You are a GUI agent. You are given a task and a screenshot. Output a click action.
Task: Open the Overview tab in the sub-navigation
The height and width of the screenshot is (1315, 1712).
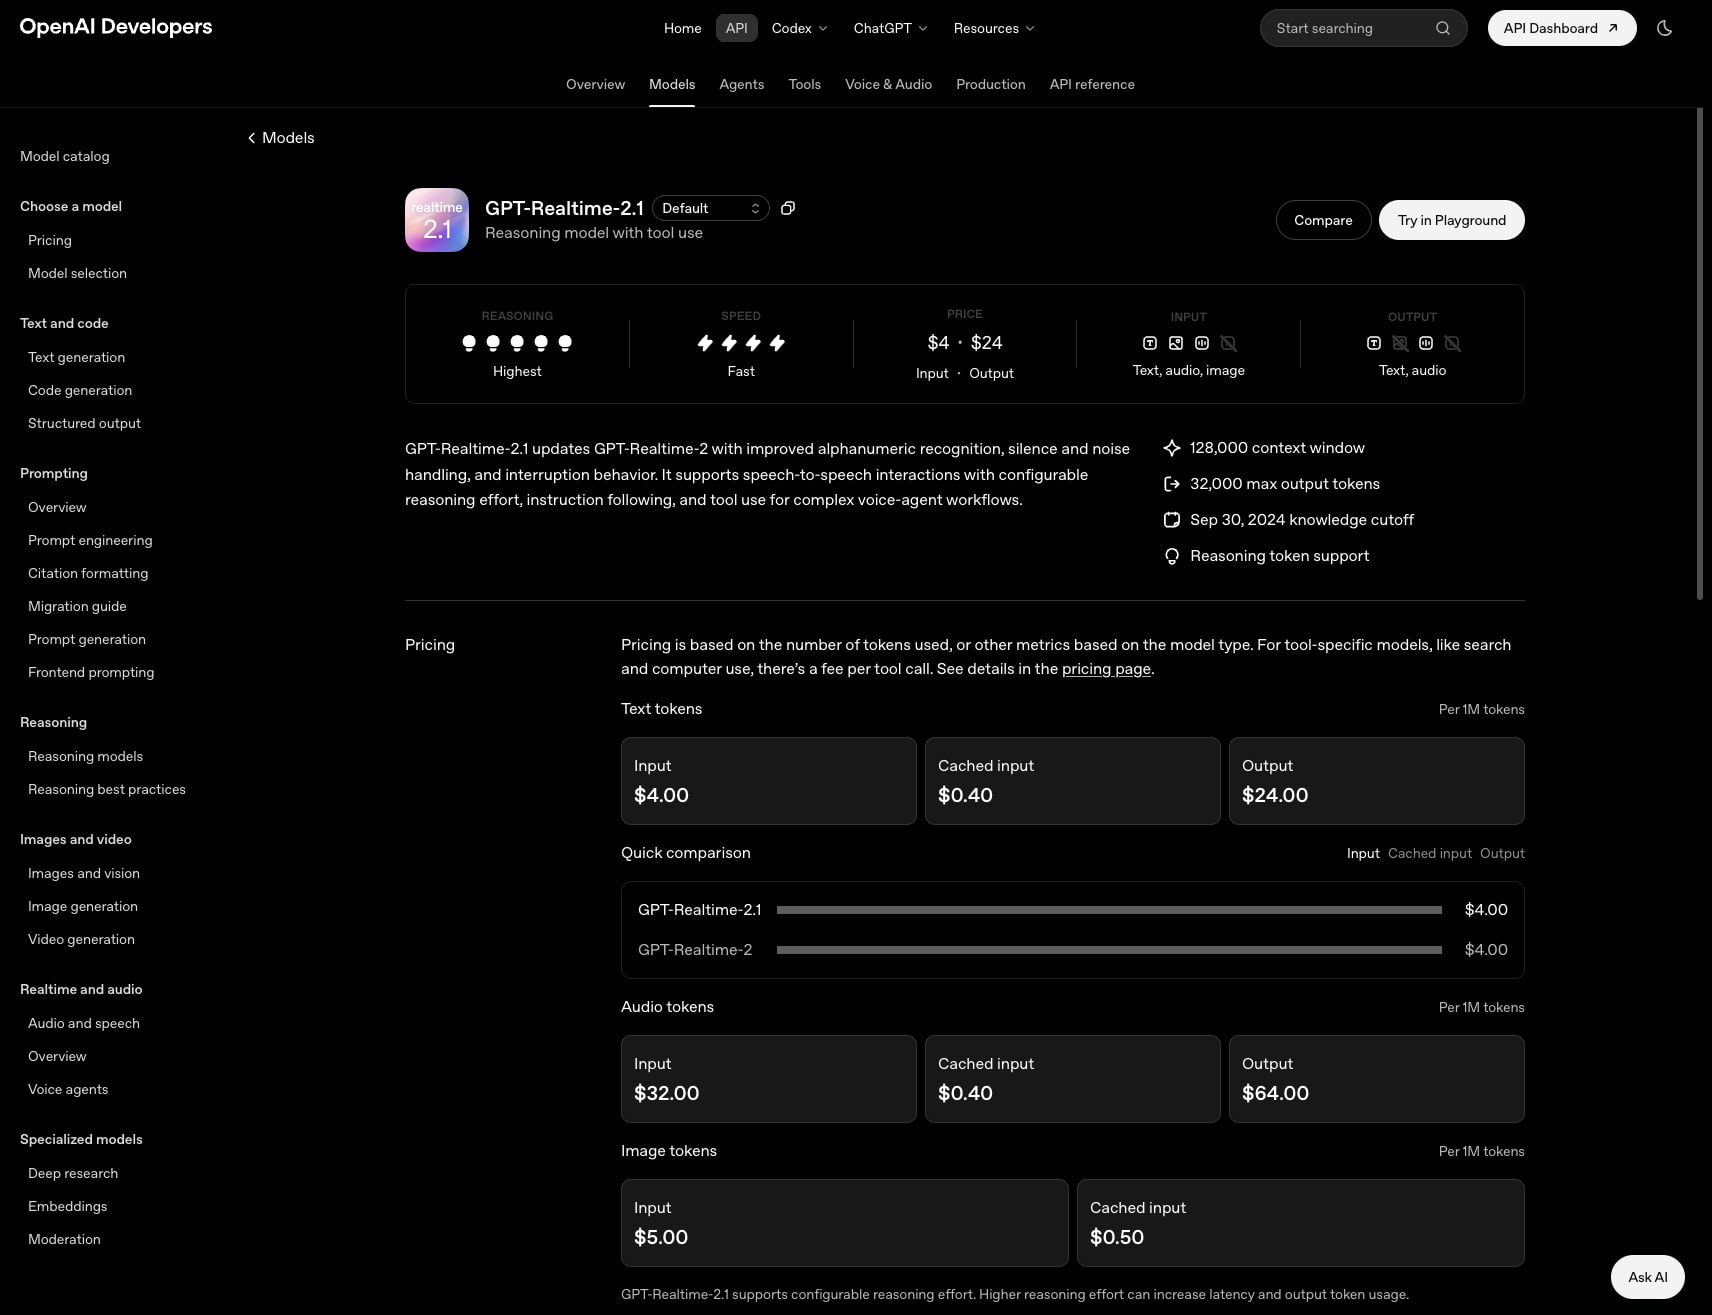[595, 84]
